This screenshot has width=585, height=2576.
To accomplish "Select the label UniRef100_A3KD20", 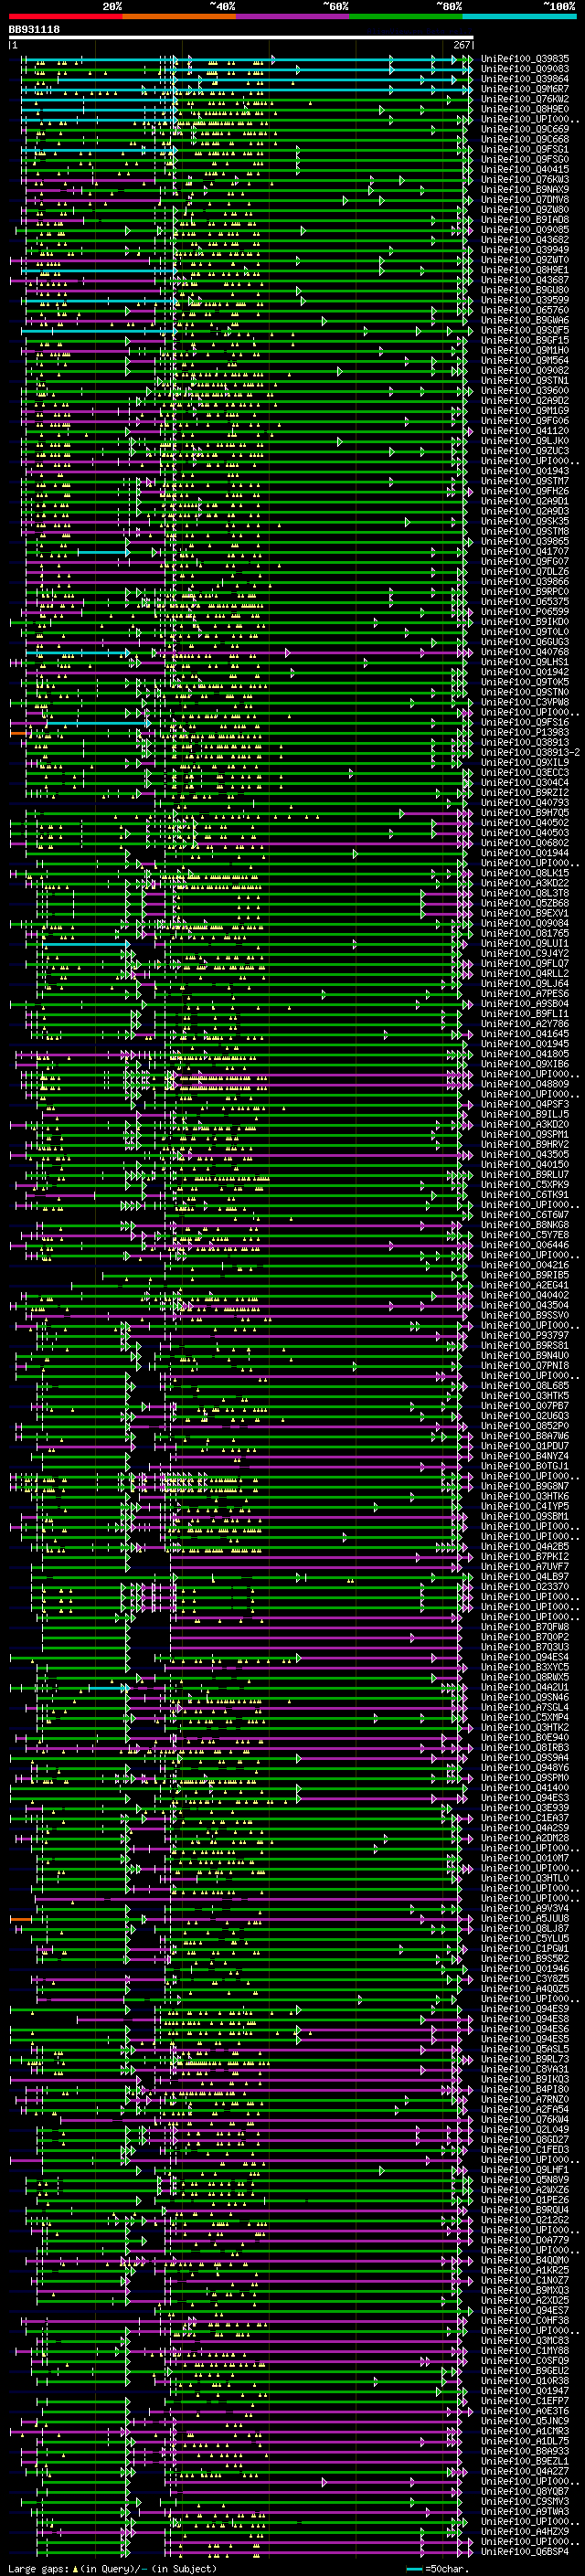I will [x=525, y=1124].
